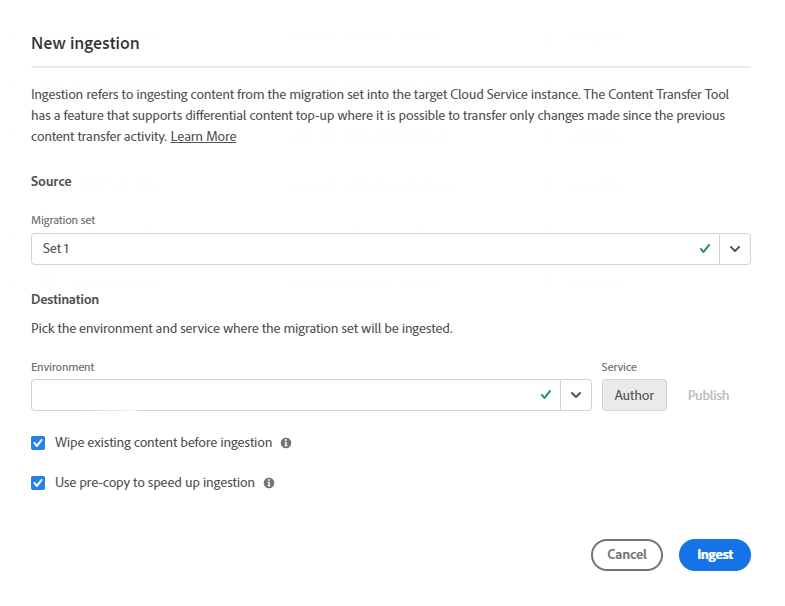This screenshot has width=785, height=606.
Task: Click info icon beside Use pre-copy option
Action: pos(268,483)
